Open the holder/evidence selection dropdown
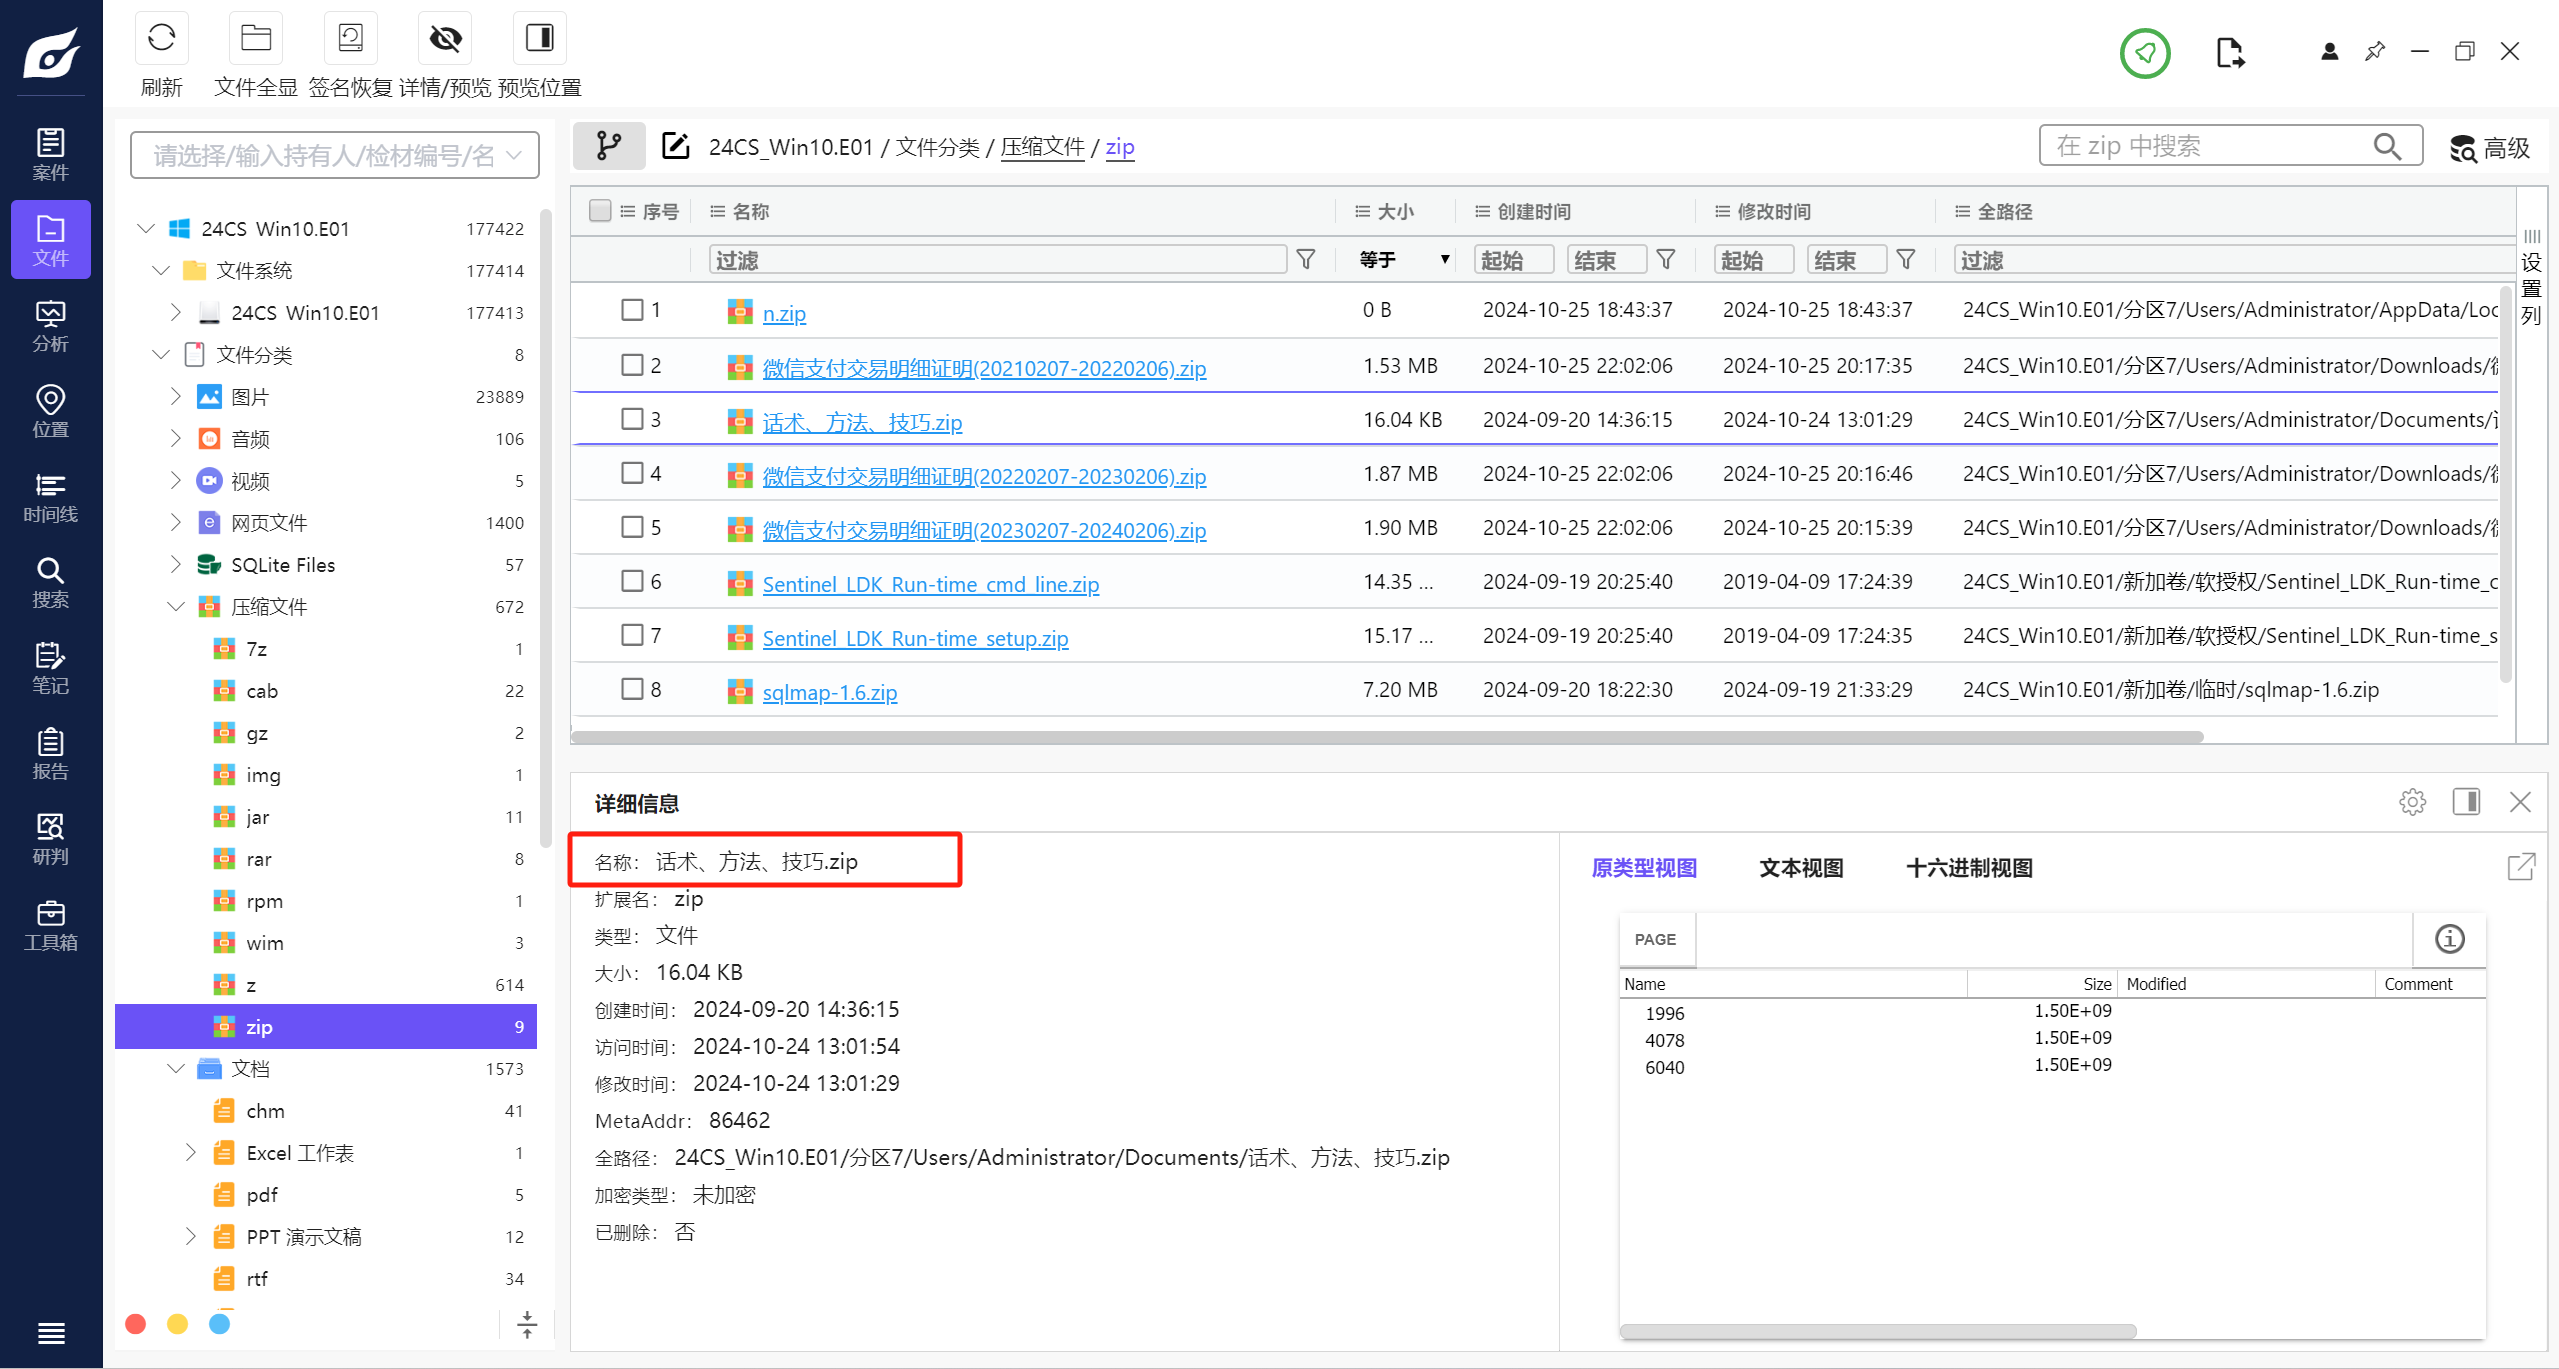This screenshot has width=2559, height=1369. pyautogui.click(x=335, y=155)
